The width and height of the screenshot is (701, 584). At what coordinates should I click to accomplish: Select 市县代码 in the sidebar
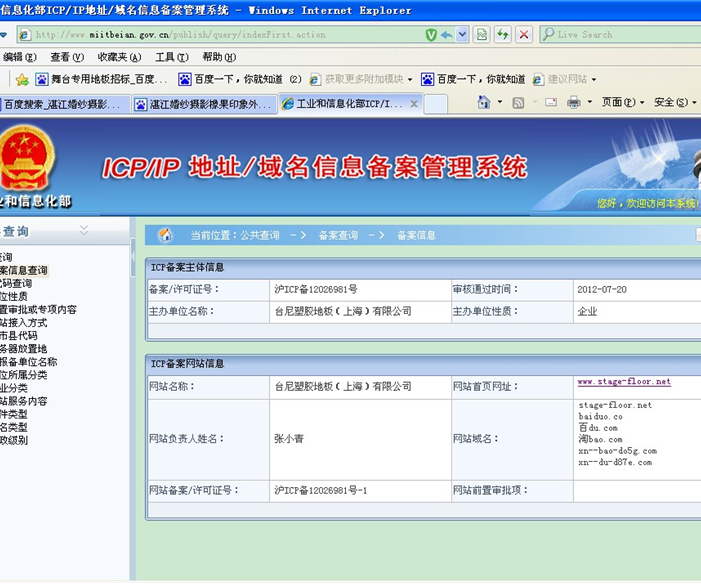point(19,336)
